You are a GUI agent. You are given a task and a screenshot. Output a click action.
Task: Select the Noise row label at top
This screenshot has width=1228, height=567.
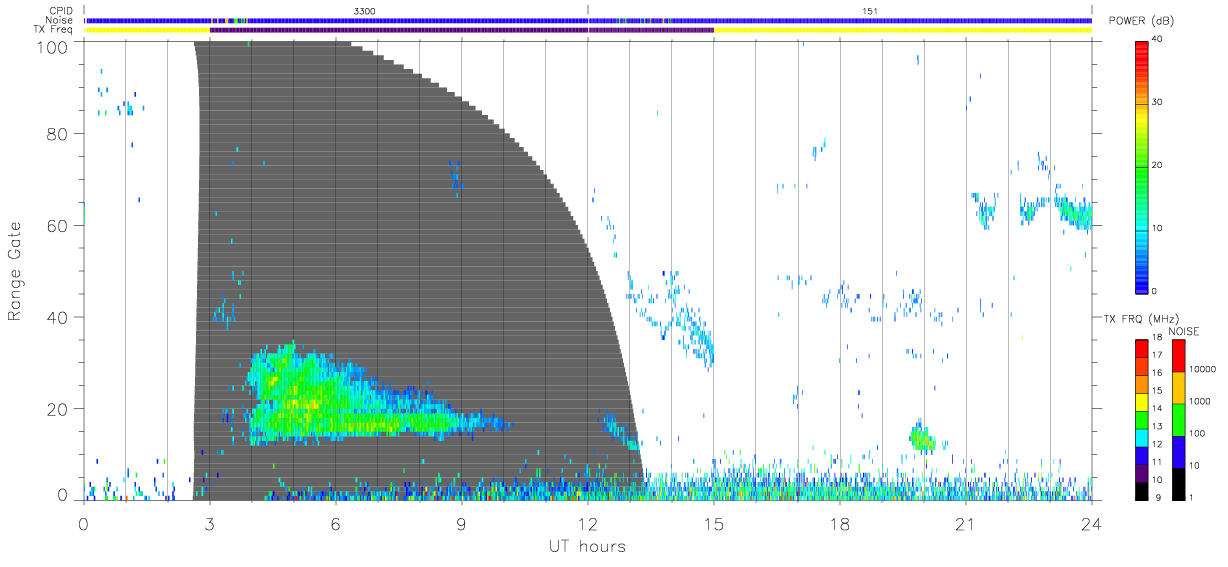point(62,20)
